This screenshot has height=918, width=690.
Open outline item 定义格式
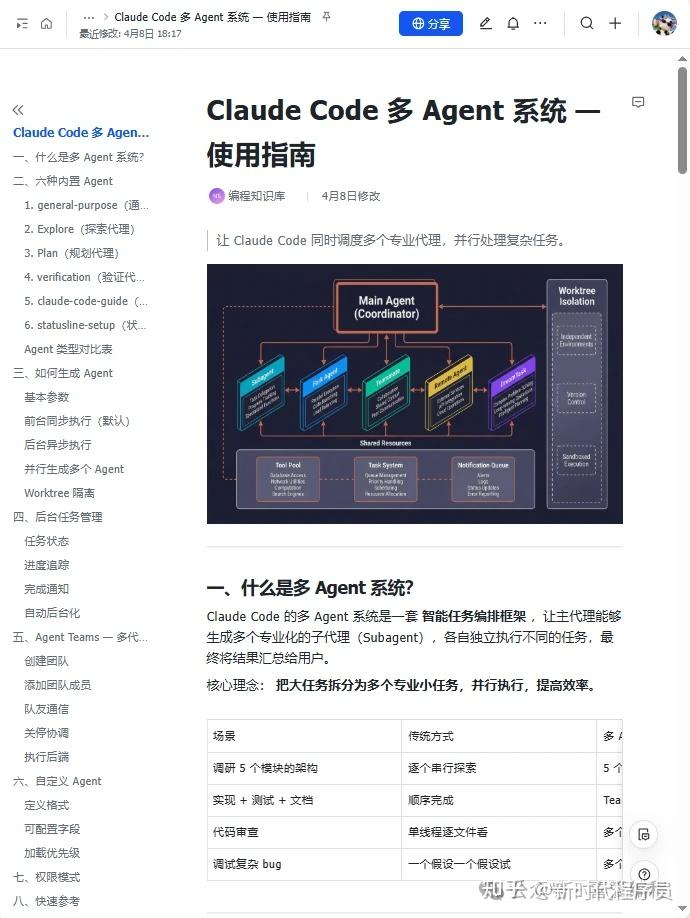pos(47,805)
